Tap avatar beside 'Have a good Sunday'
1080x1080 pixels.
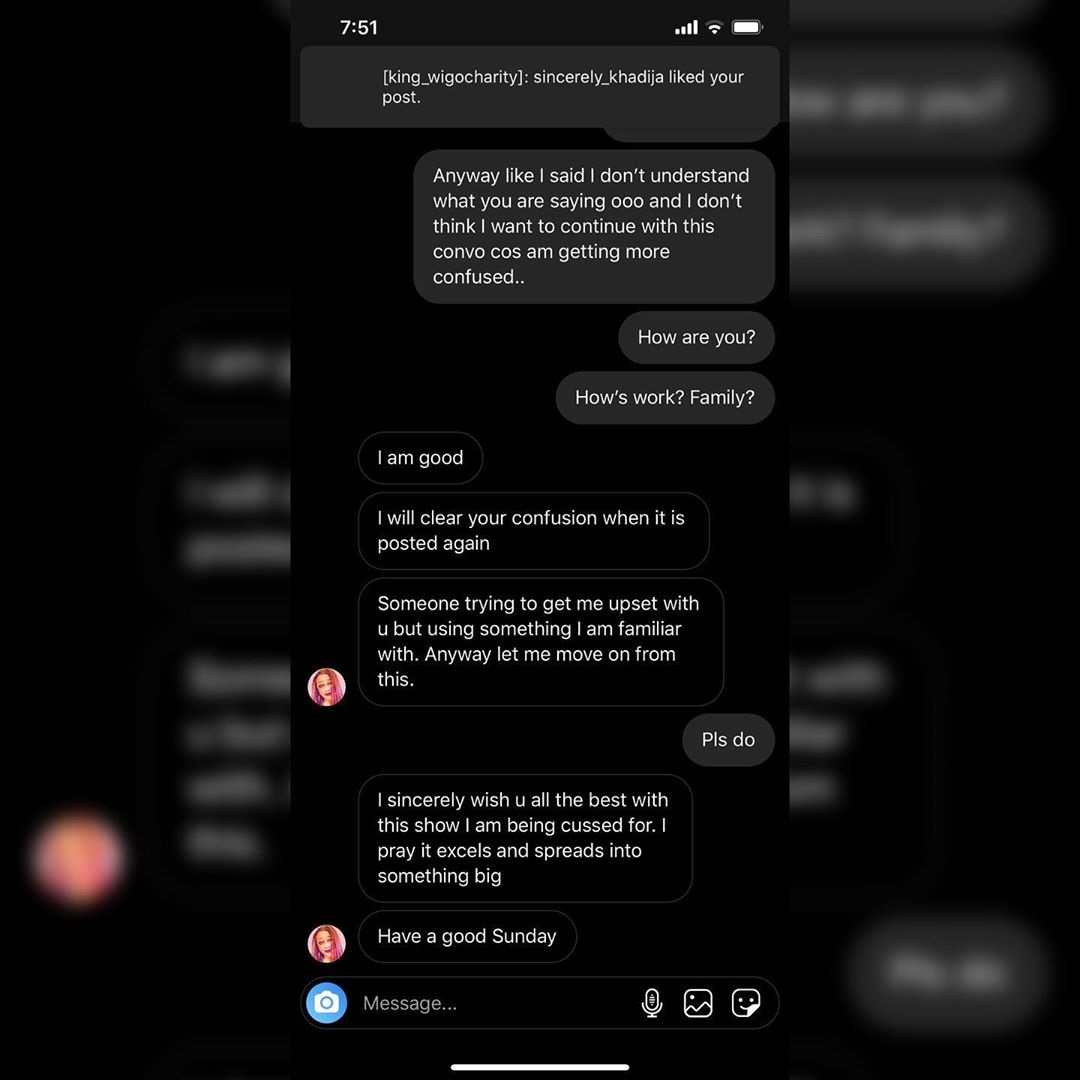[326, 943]
